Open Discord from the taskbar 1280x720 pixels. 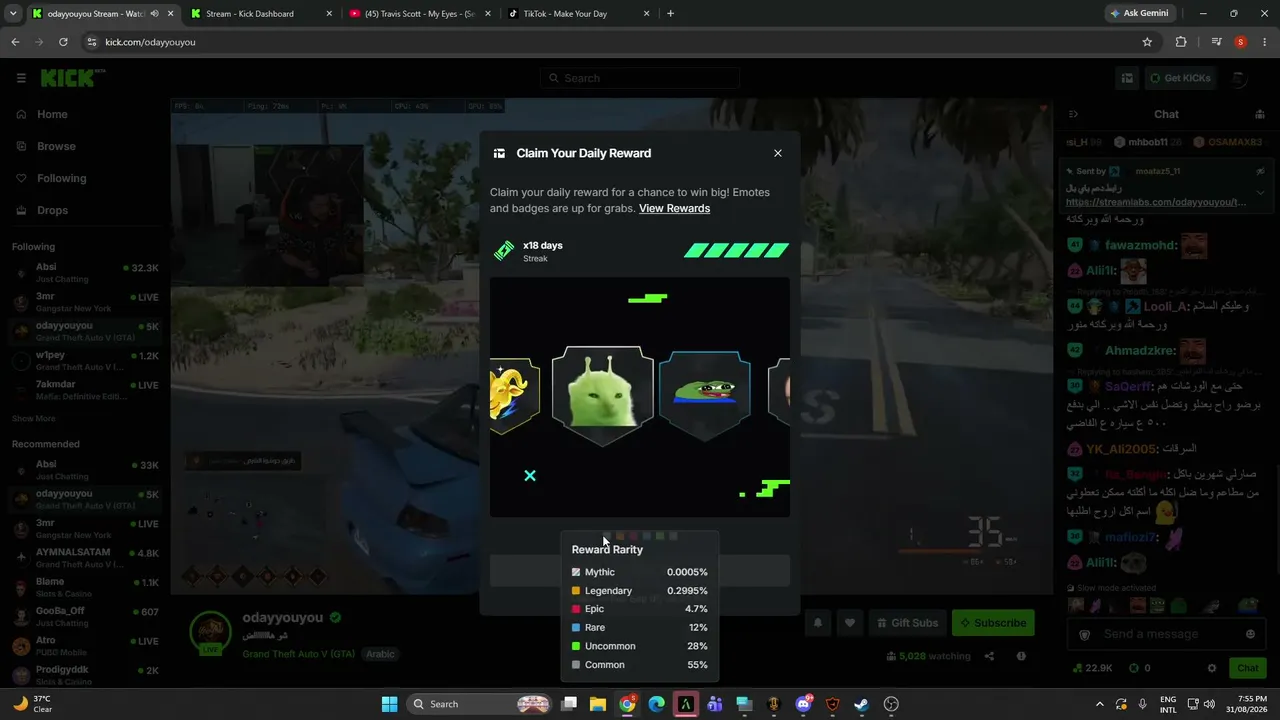pyautogui.click(x=803, y=704)
